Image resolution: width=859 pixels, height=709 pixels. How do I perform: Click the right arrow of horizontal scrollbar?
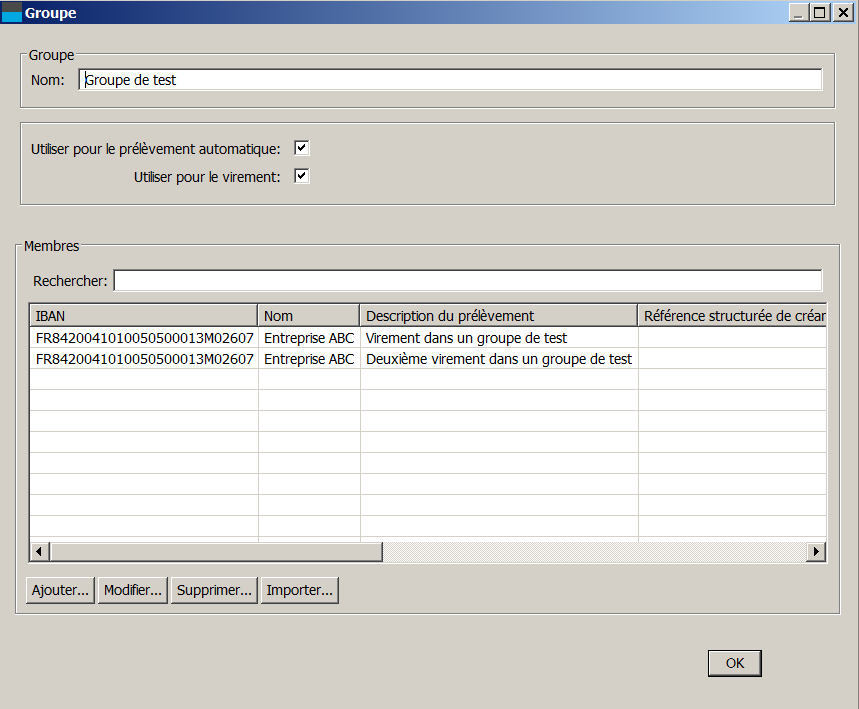(816, 551)
